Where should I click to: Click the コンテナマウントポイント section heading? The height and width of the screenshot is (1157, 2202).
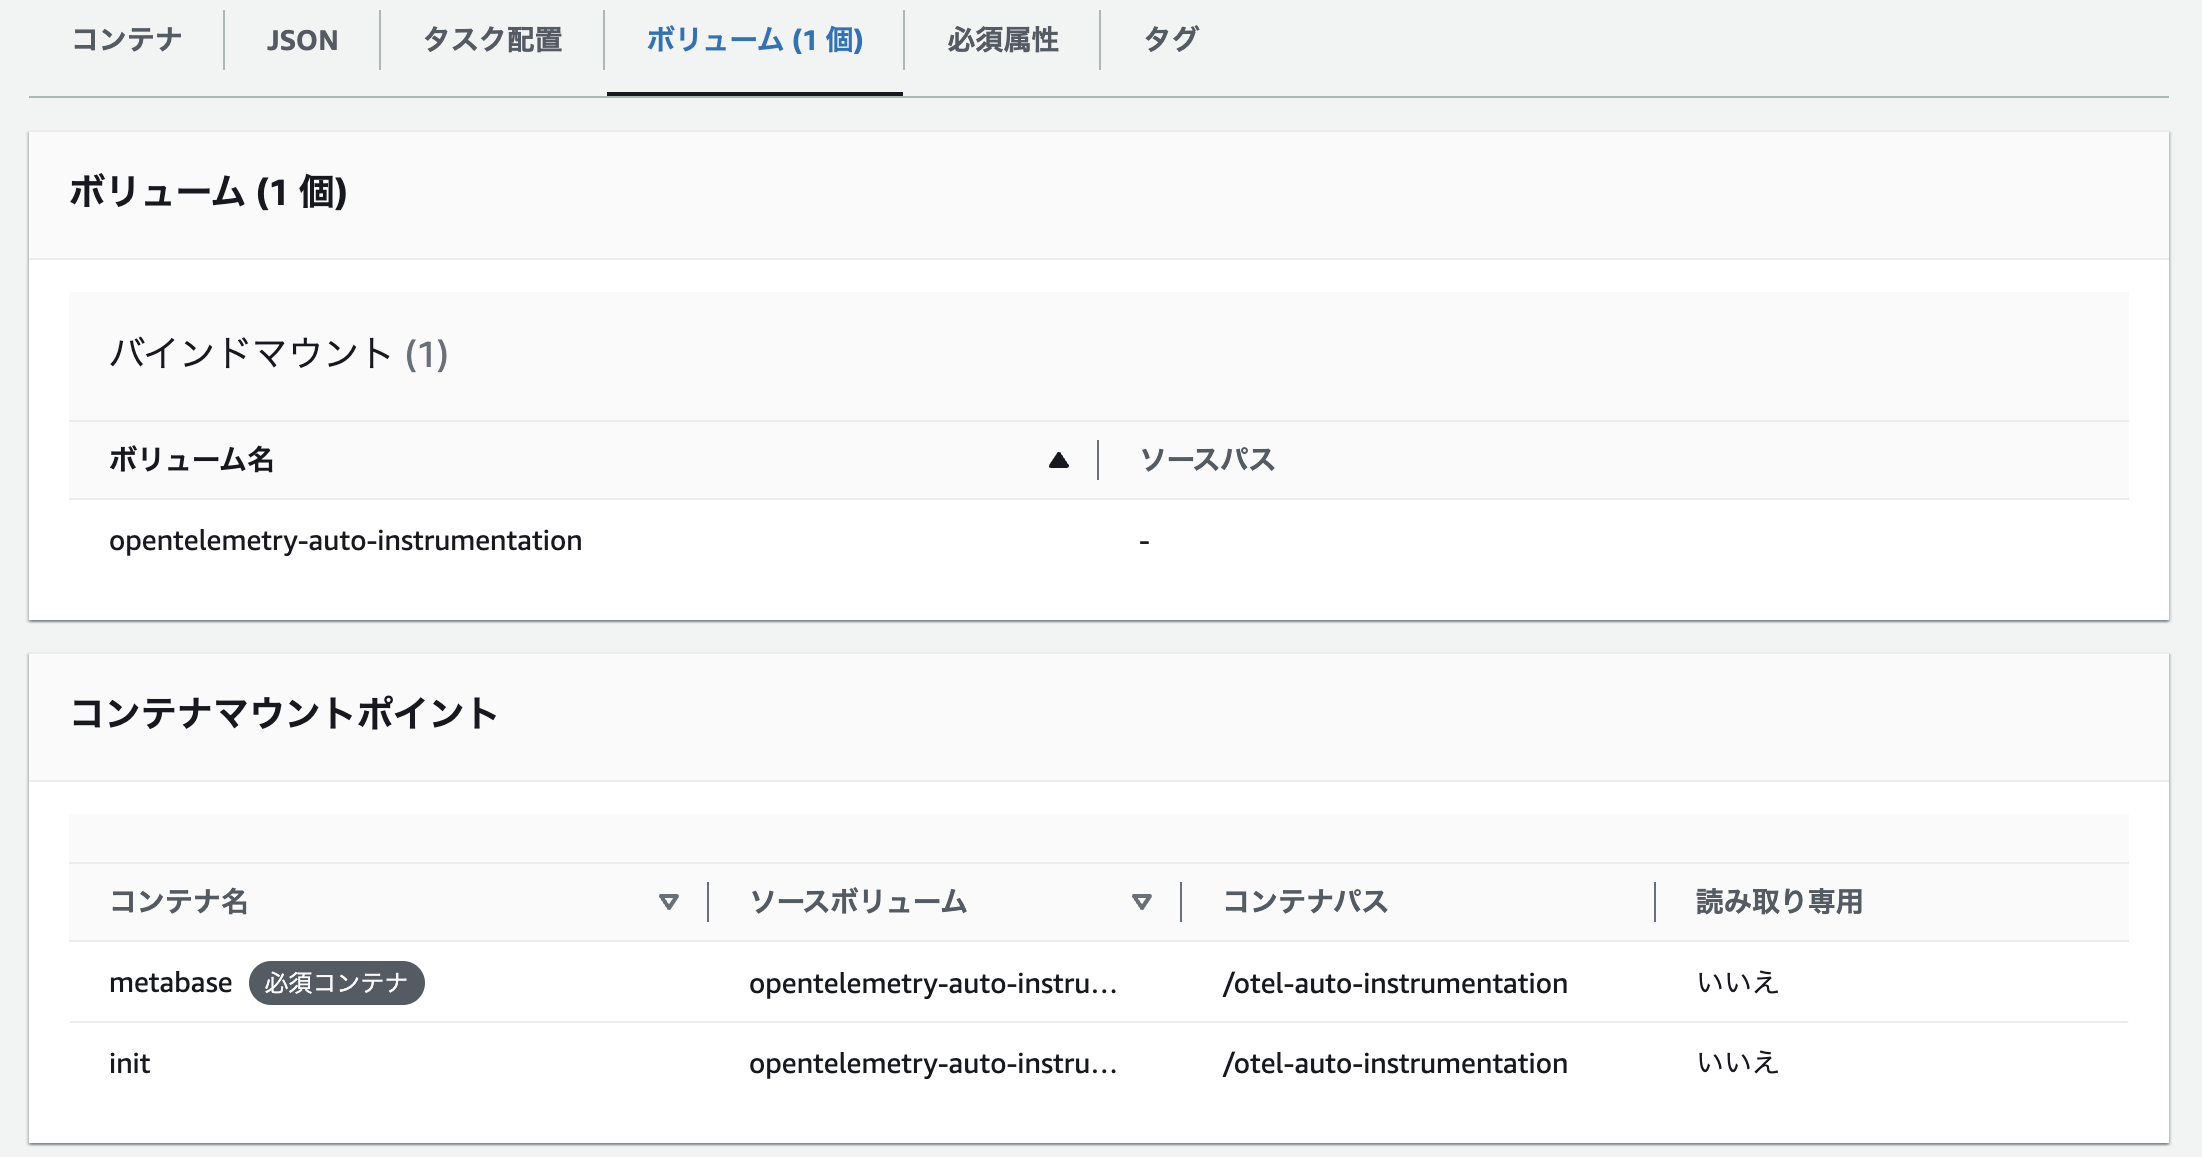[x=284, y=712]
